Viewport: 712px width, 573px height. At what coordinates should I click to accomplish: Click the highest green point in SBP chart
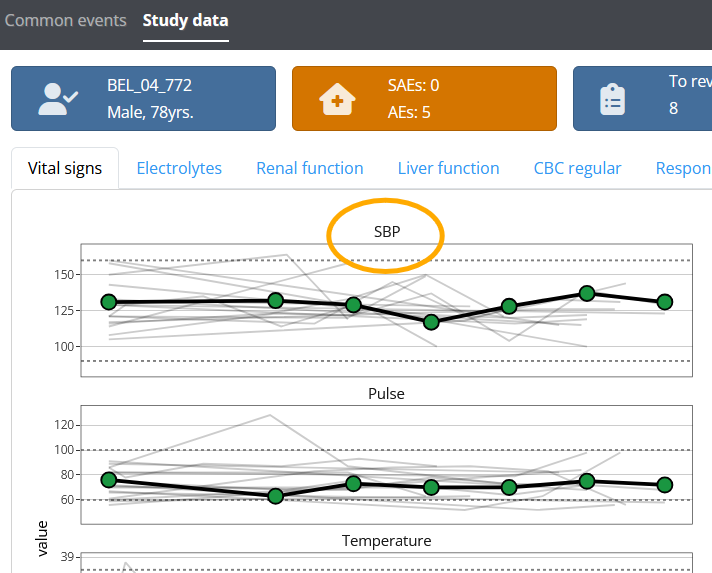coord(587,293)
